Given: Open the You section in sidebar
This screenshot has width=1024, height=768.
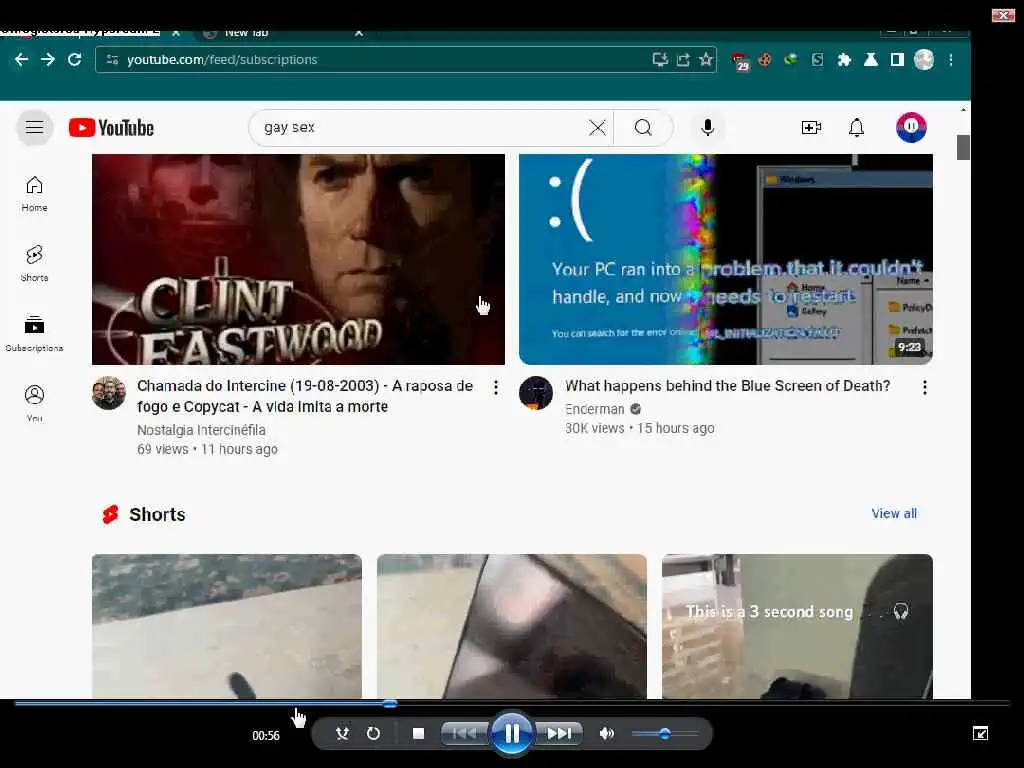Looking at the screenshot, I should (x=35, y=404).
